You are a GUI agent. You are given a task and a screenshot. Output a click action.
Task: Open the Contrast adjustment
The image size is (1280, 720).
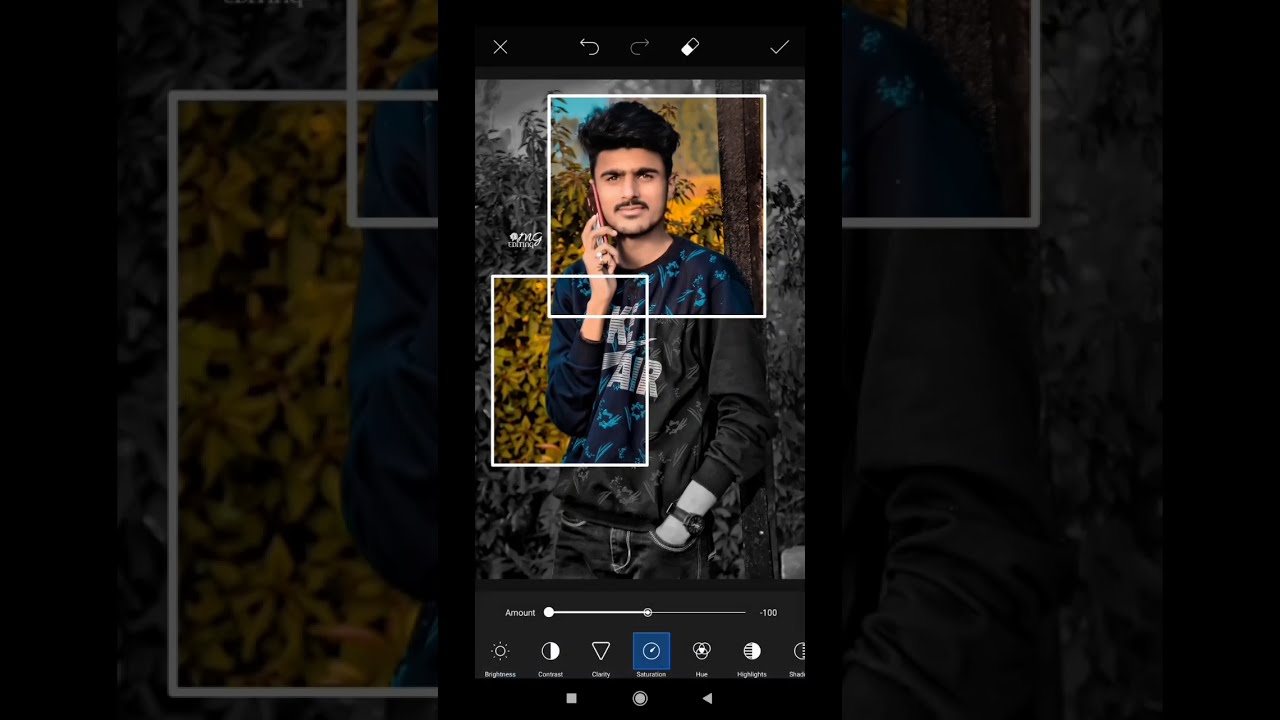(550, 656)
